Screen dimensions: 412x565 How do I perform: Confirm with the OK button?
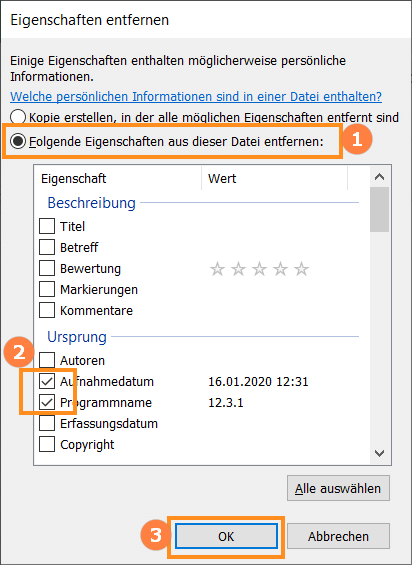click(x=226, y=537)
